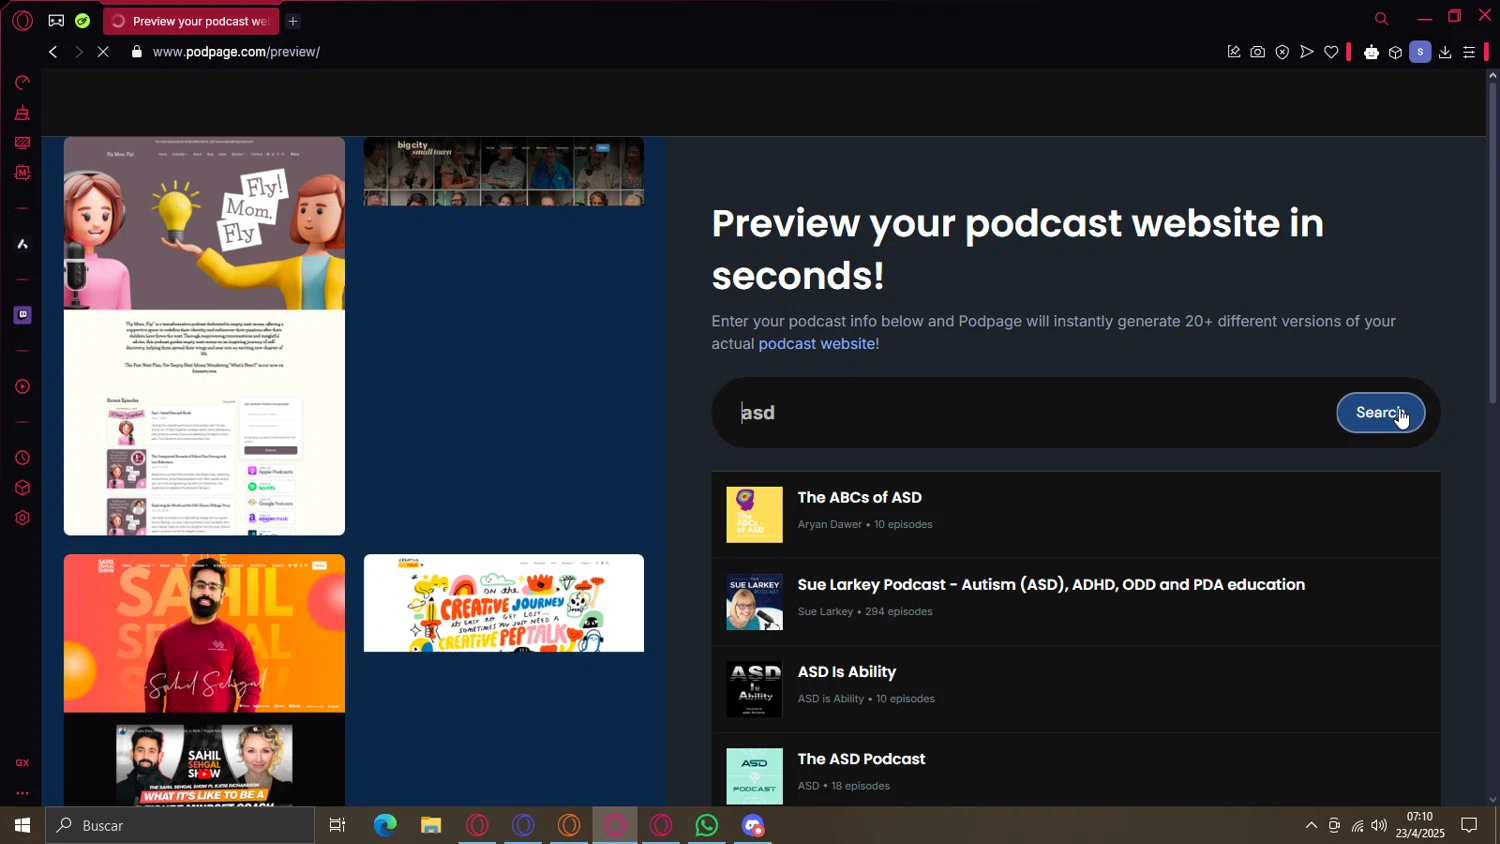This screenshot has width=1500, height=844.
Task: Click 'ASD • 18 episodes' text
Action: point(844,786)
